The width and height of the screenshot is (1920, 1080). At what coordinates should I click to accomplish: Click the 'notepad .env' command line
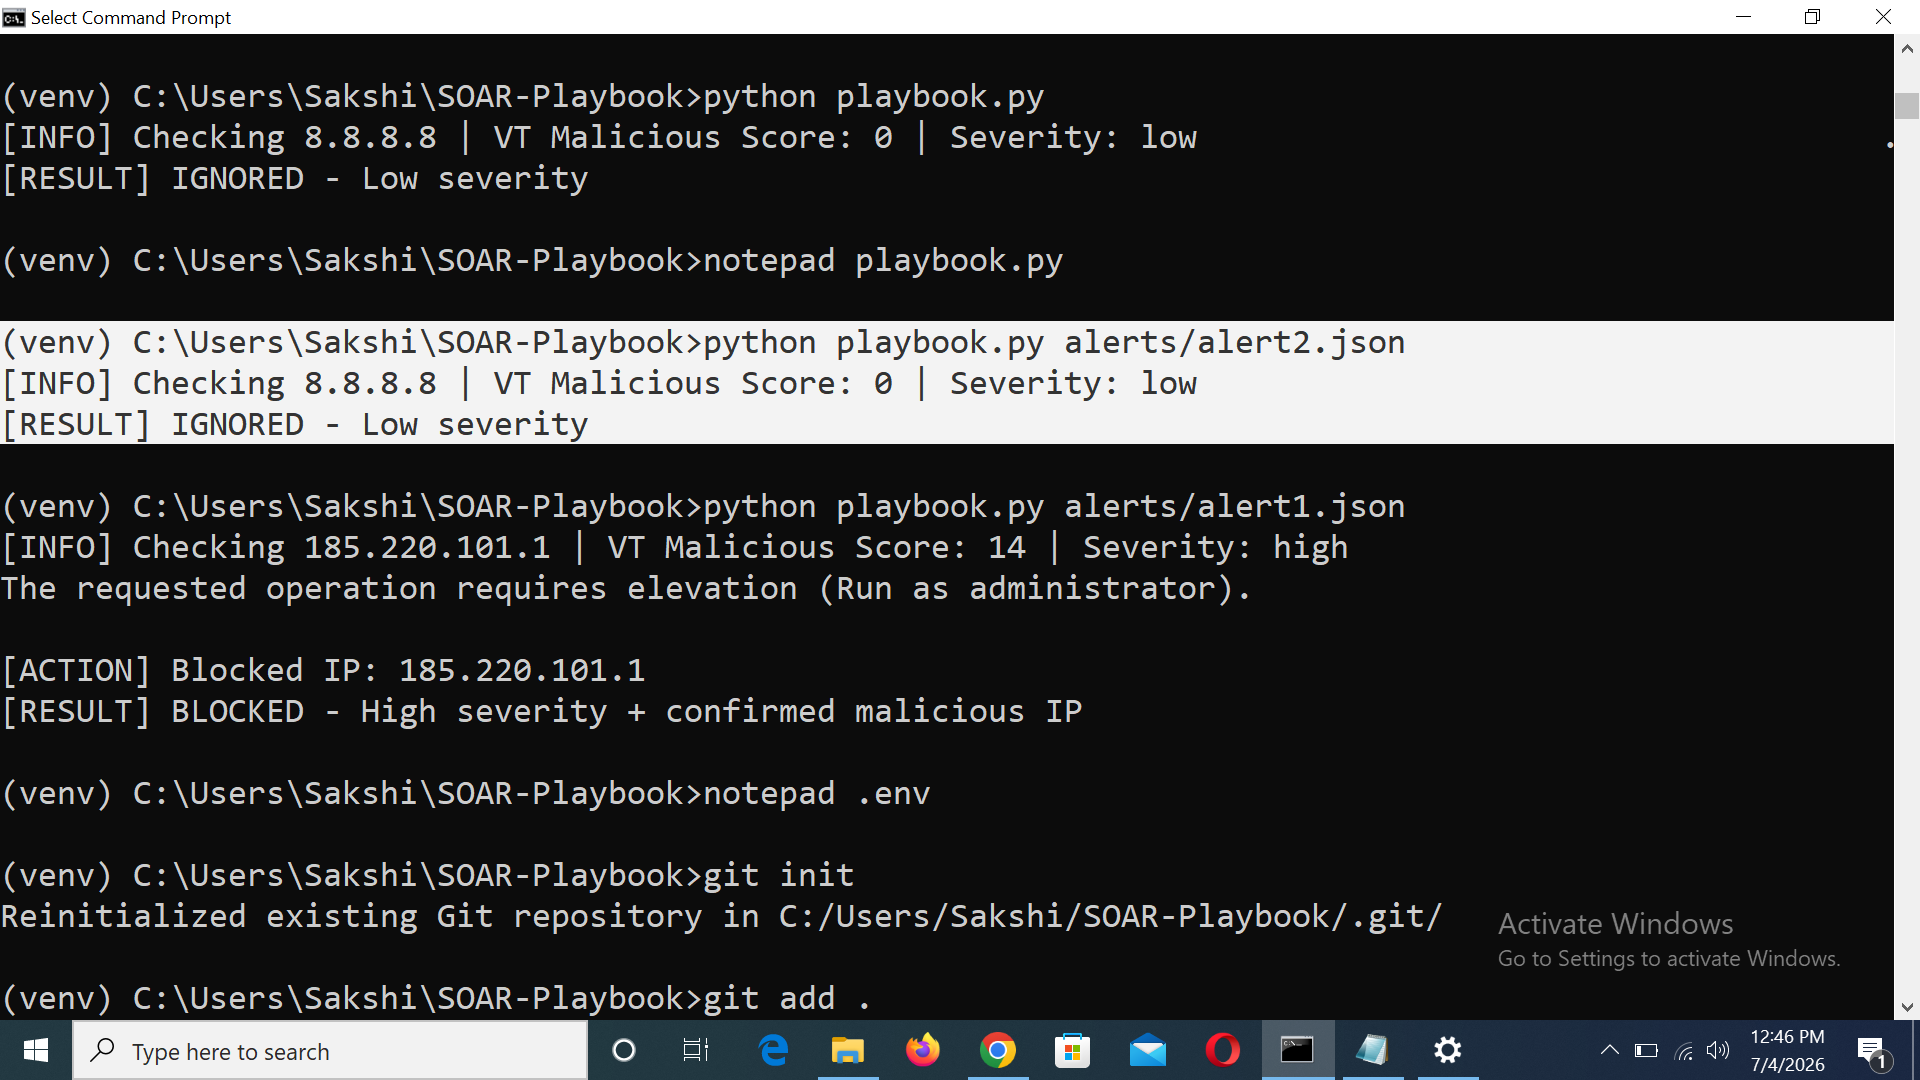tap(466, 793)
